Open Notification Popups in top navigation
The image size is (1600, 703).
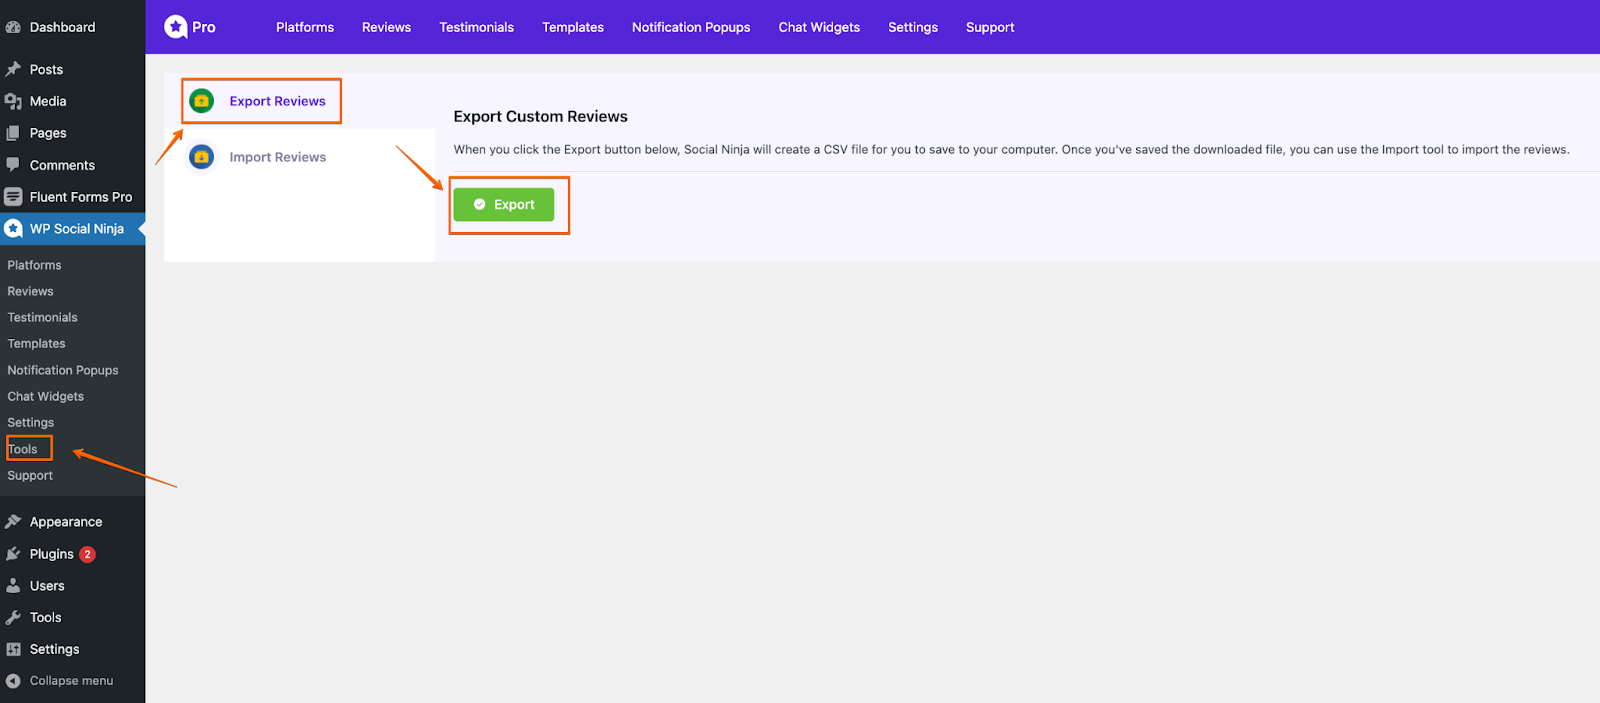(691, 27)
